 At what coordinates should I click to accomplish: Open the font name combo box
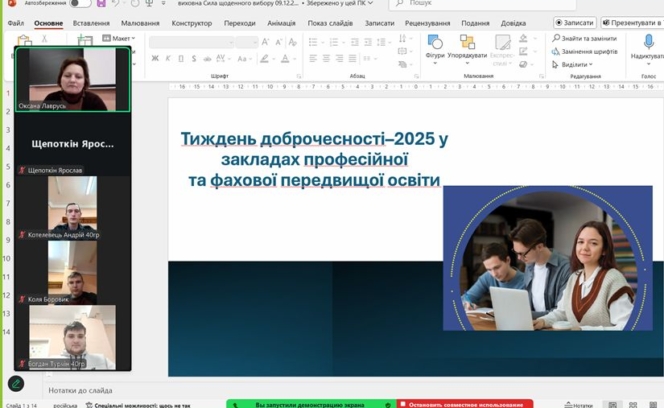coord(190,42)
